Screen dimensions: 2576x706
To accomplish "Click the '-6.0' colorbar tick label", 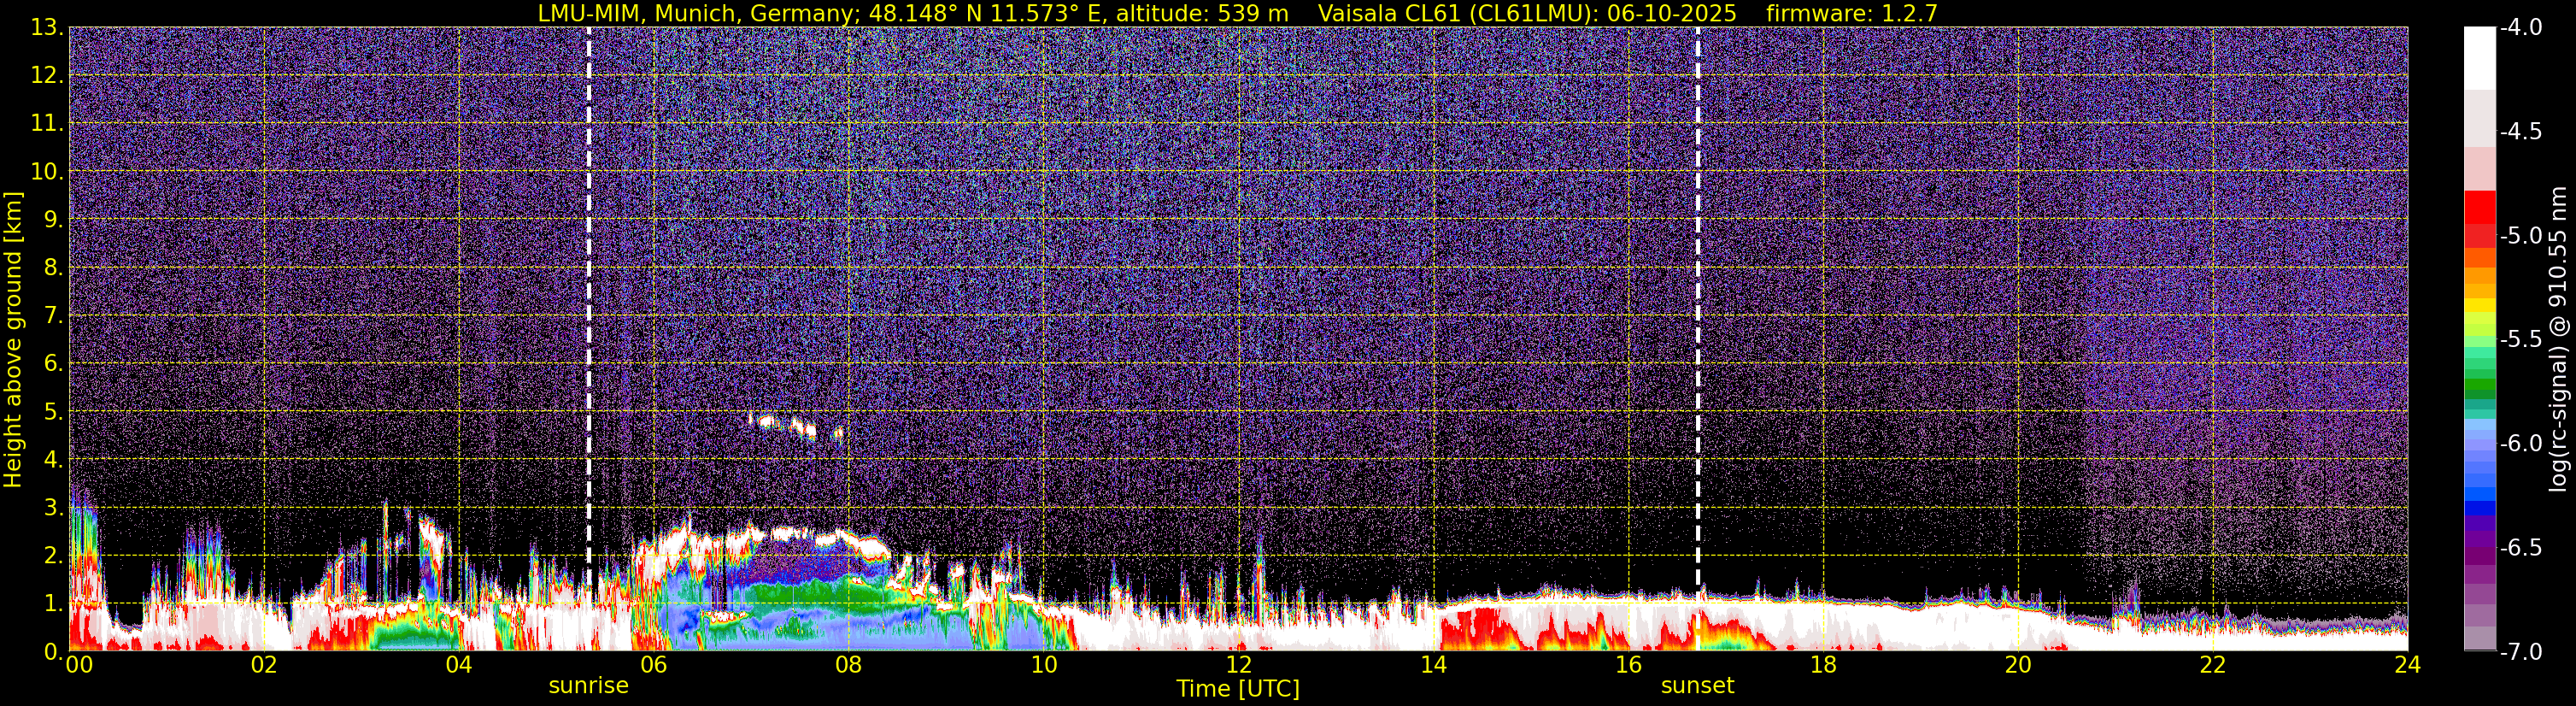I will pyautogui.click(x=2520, y=444).
